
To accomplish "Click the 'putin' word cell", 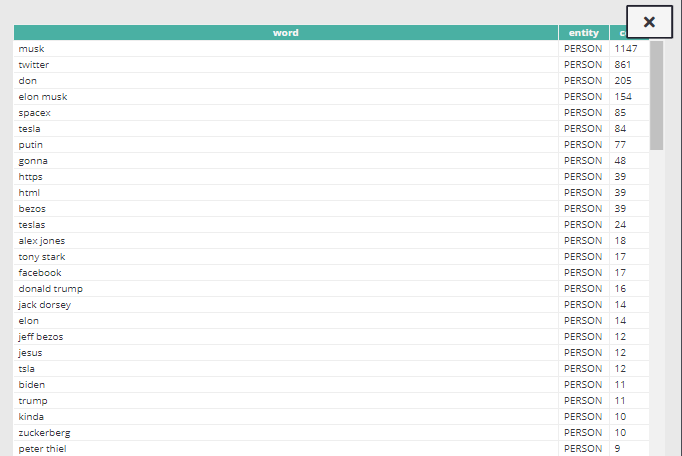I will click(x=31, y=145).
